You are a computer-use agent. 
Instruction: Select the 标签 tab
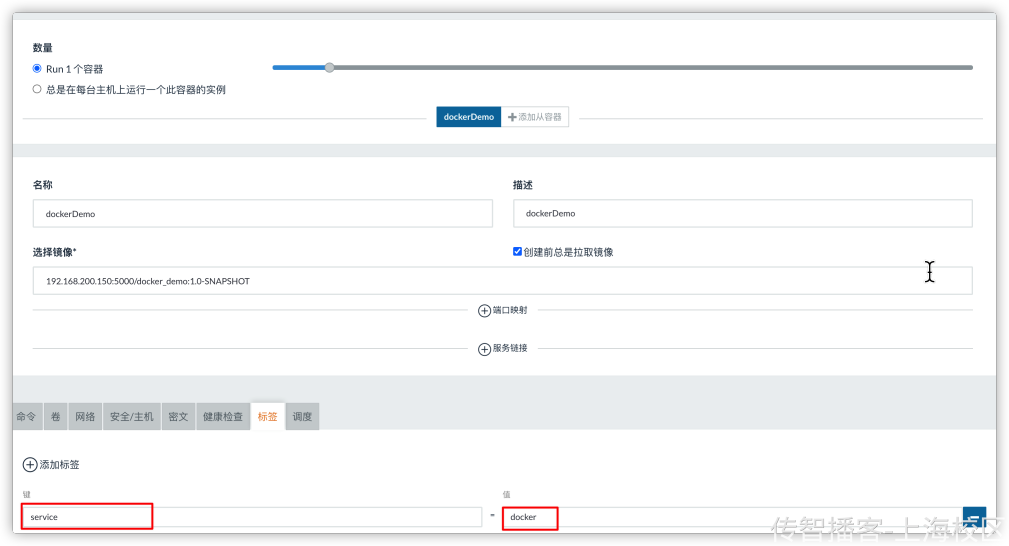[268, 417]
